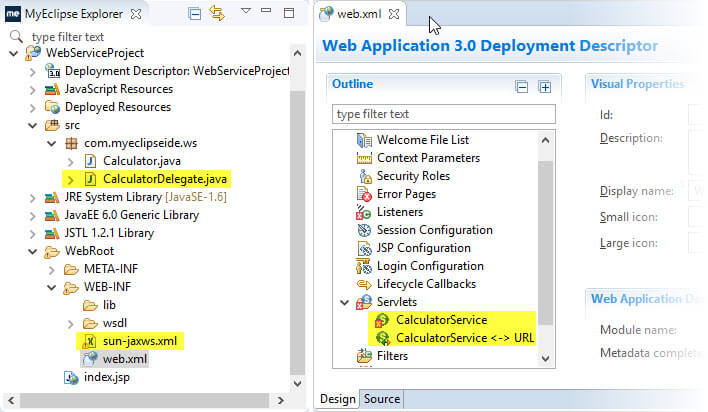Click the sun-jaxws.xml file icon
The width and height of the screenshot is (708, 412).
pos(89,342)
